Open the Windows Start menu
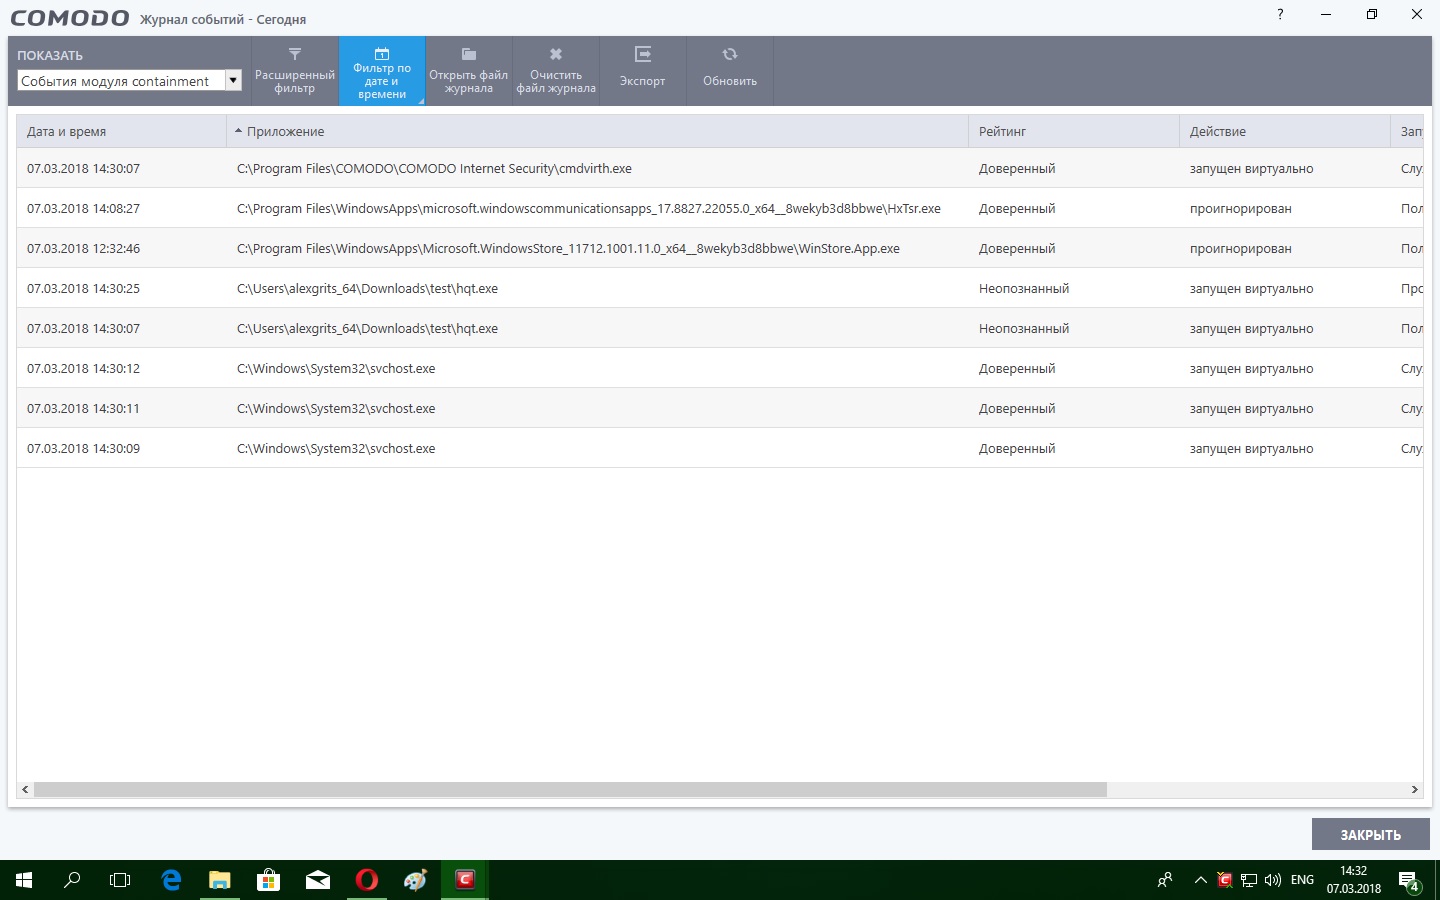 [x=24, y=880]
